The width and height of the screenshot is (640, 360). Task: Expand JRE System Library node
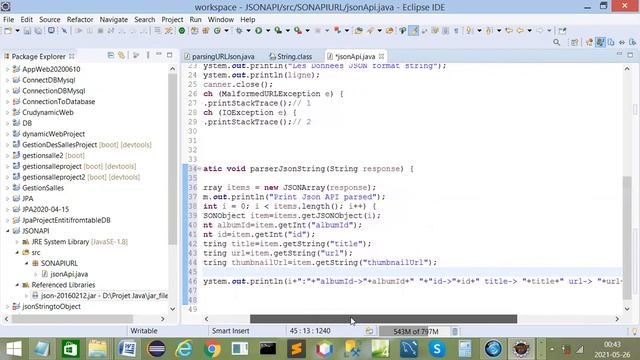(17, 242)
